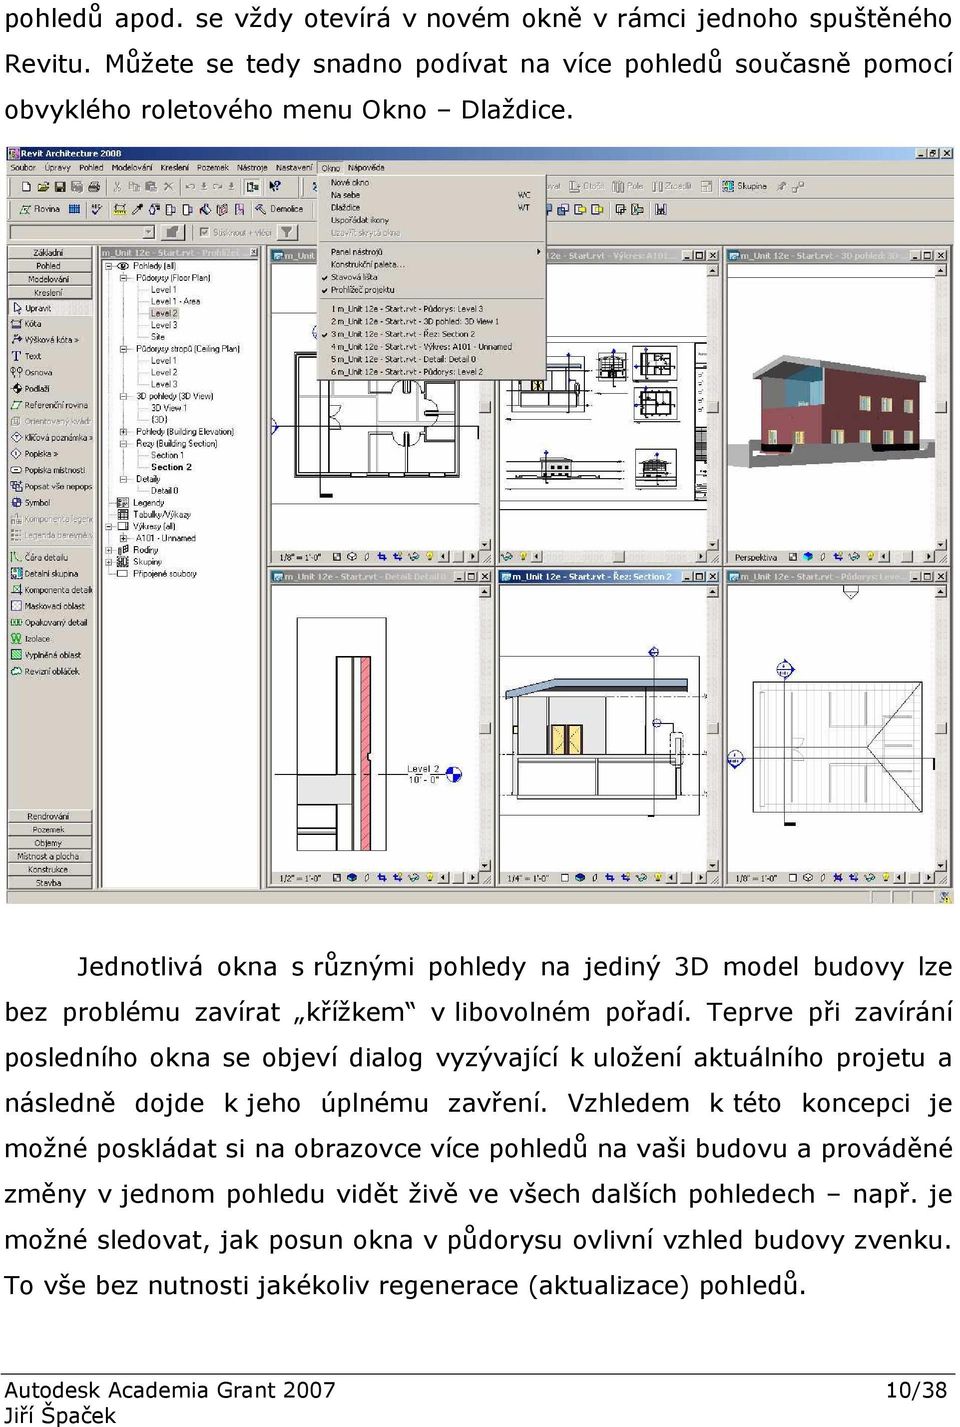
Task: Select the Referenční rovina tool
Action: coord(50,405)
